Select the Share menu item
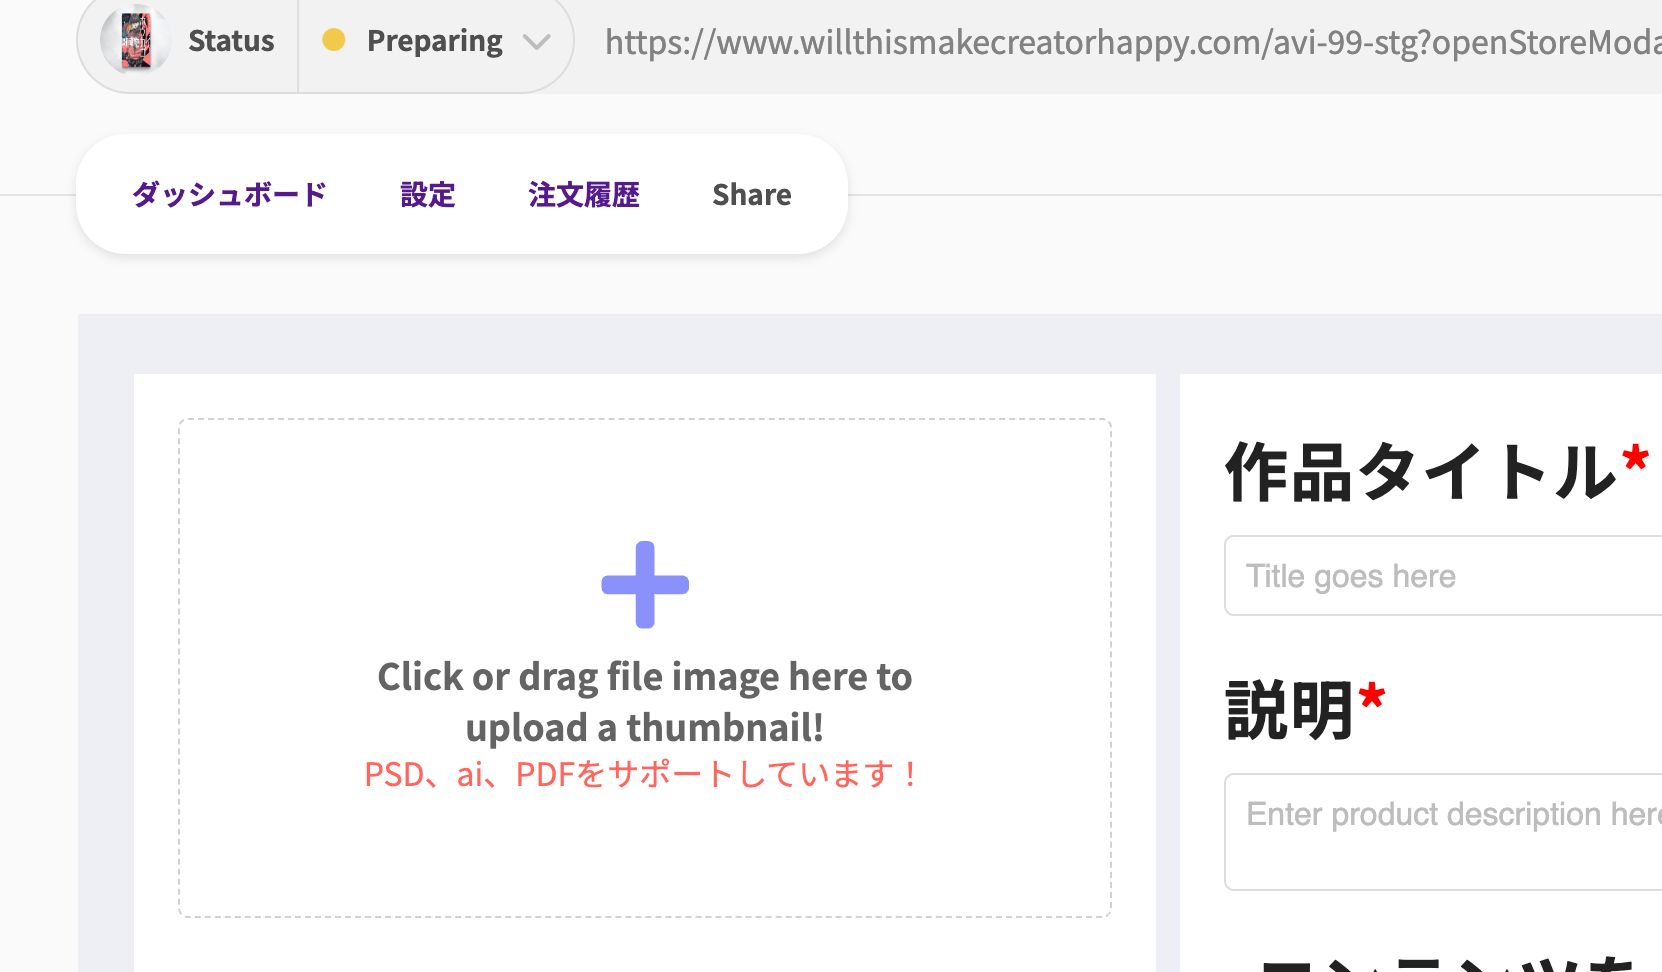The width and height of the screenshot is (1662, 972). (752, 194)
